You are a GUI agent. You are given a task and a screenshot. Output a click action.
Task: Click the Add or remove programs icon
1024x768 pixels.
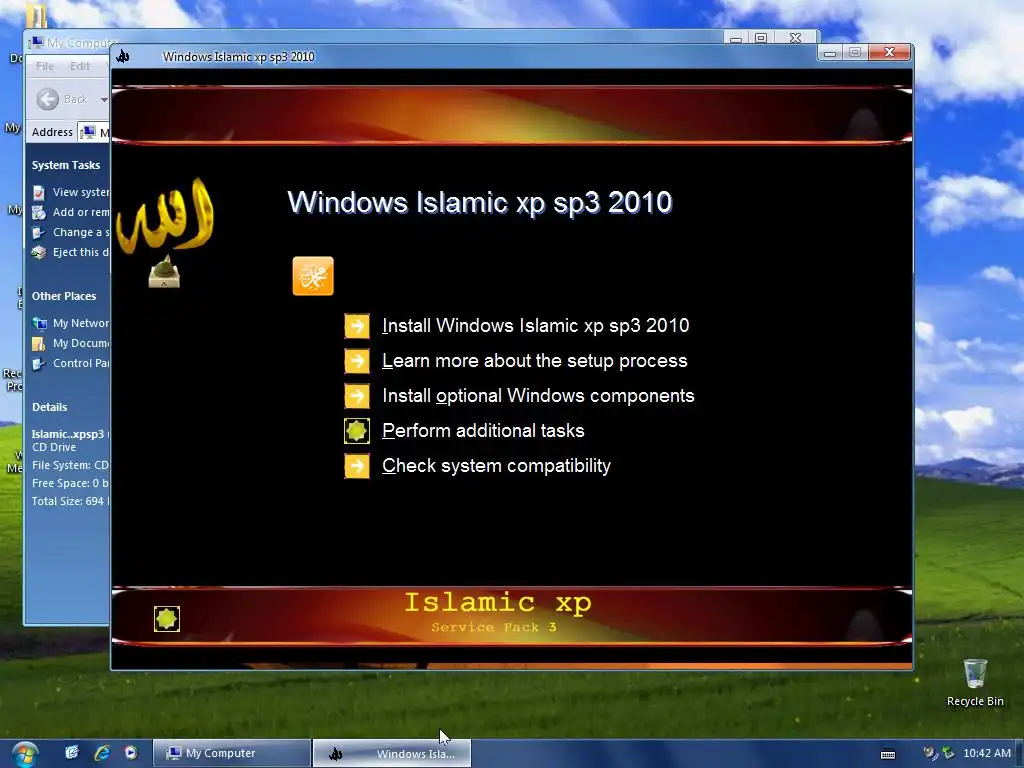[x=39, y=212]
